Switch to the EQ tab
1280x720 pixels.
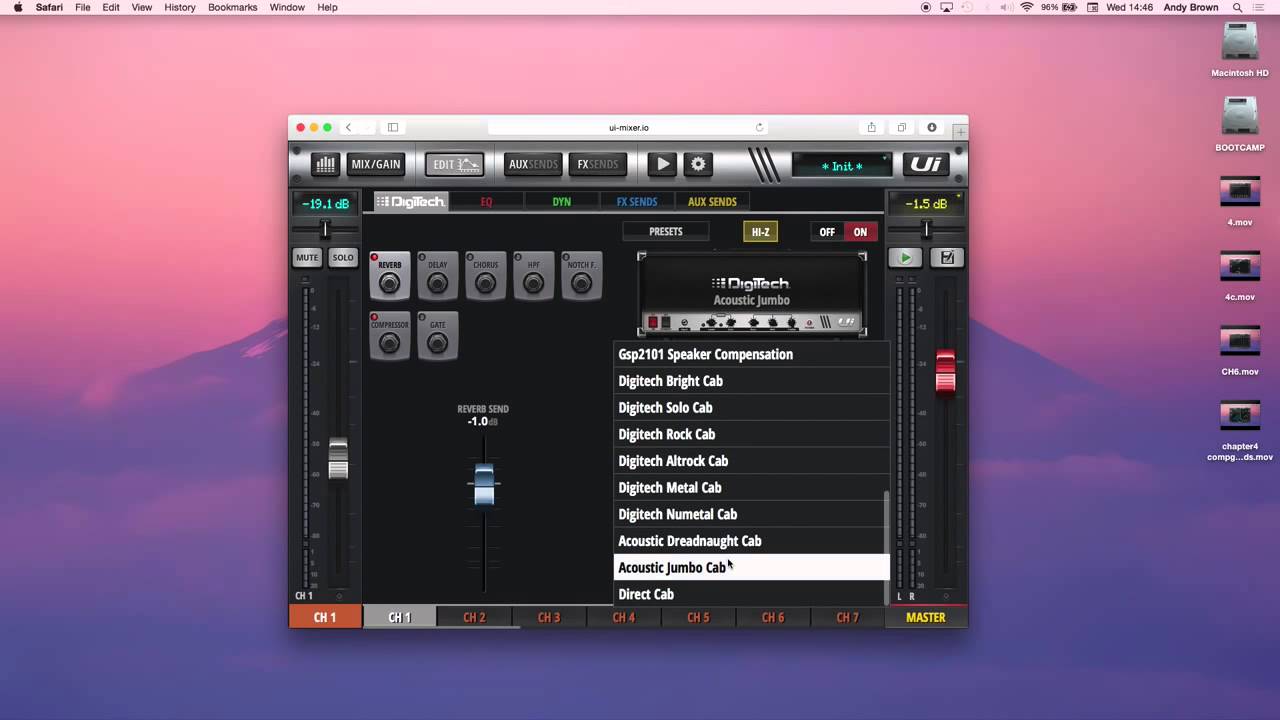pyautogui.click(x=486, y=201)
